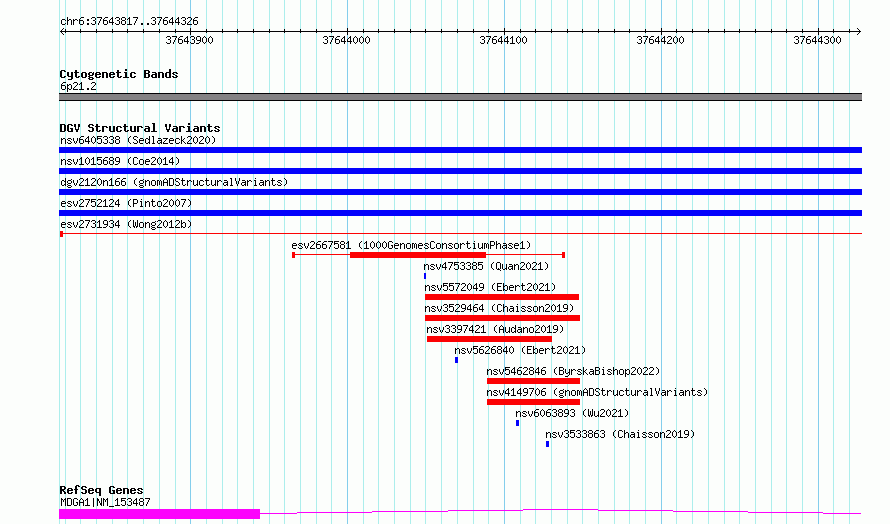Screen dimensions: 890x524
Task: Click the 37643900 ruler position
Action: 190,40
